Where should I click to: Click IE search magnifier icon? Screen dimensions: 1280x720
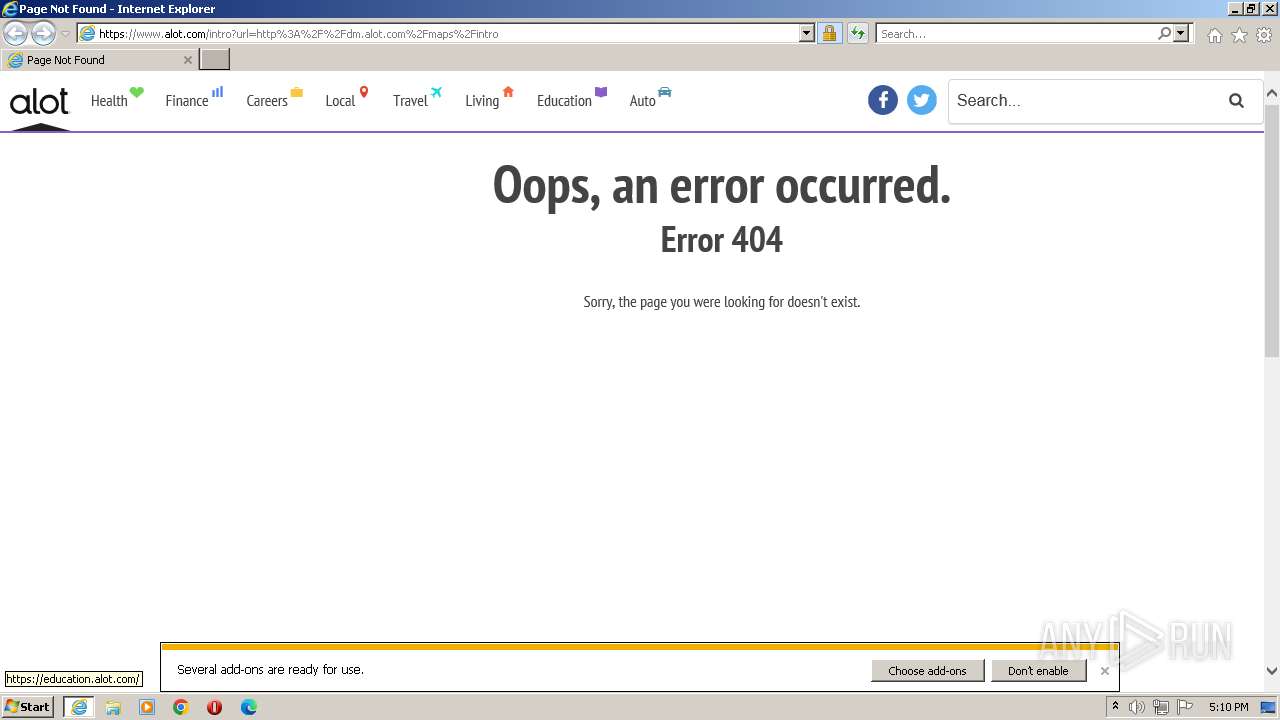pos(1164,33)
